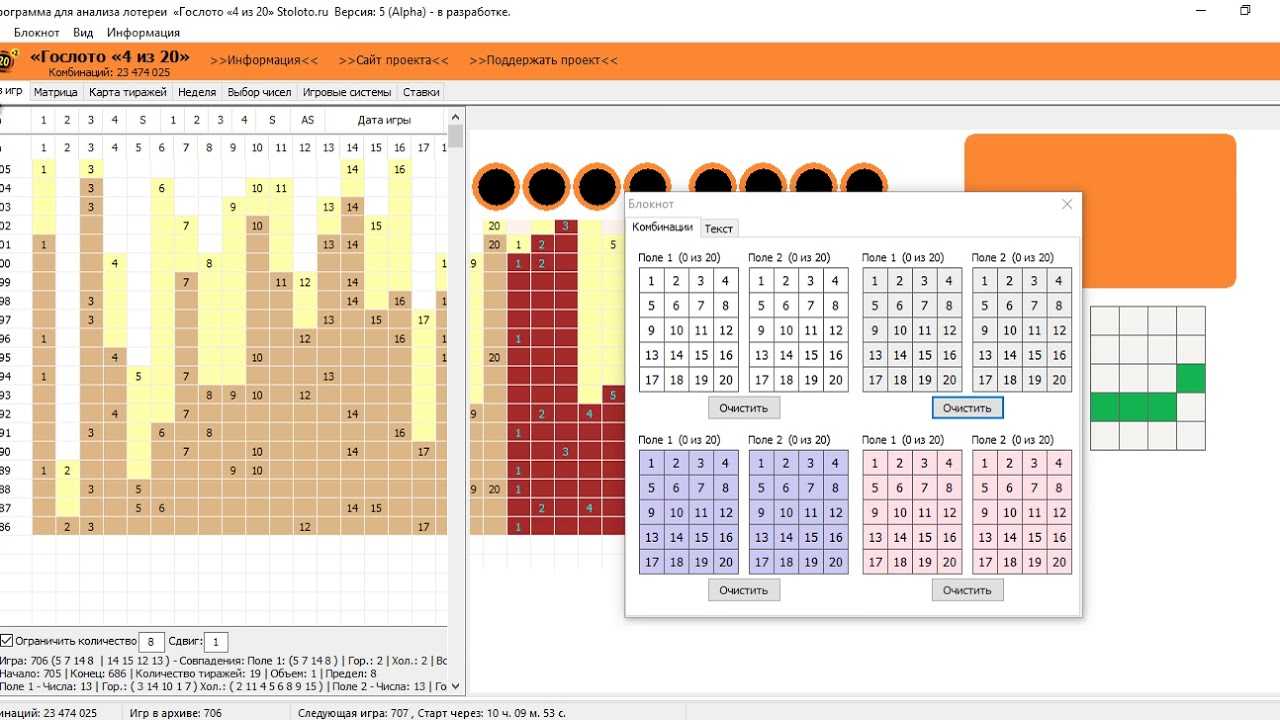Select number 12 in the gray Поле 1 grid
Screen dimensions: 1280x720
[x=949, y=331]
